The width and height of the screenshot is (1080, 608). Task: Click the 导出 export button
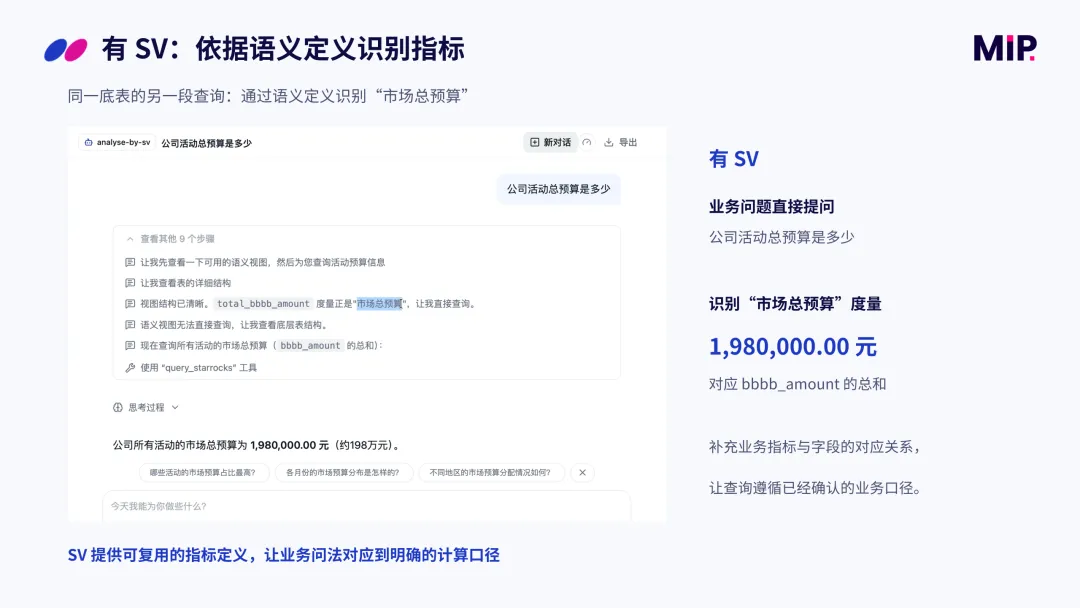[x=621, y=143]
